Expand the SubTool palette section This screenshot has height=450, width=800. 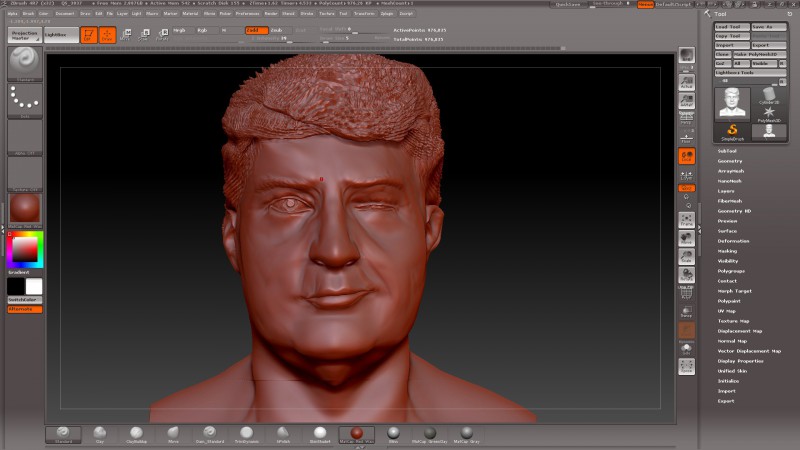[x=727, y=151]
